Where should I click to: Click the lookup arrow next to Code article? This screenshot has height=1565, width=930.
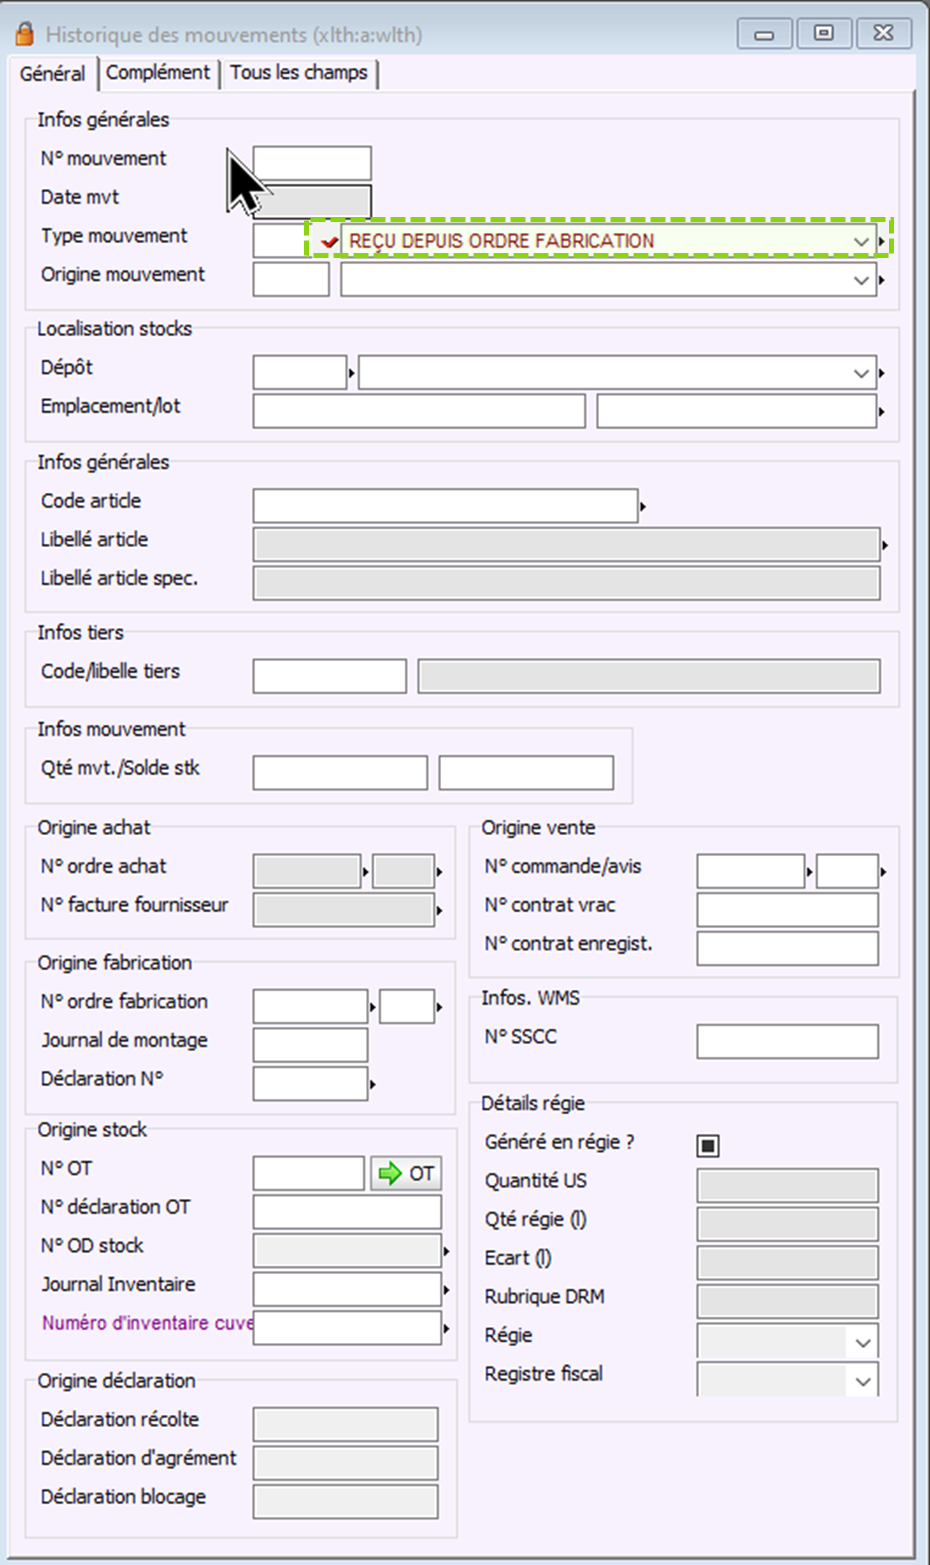pos(642,507)
